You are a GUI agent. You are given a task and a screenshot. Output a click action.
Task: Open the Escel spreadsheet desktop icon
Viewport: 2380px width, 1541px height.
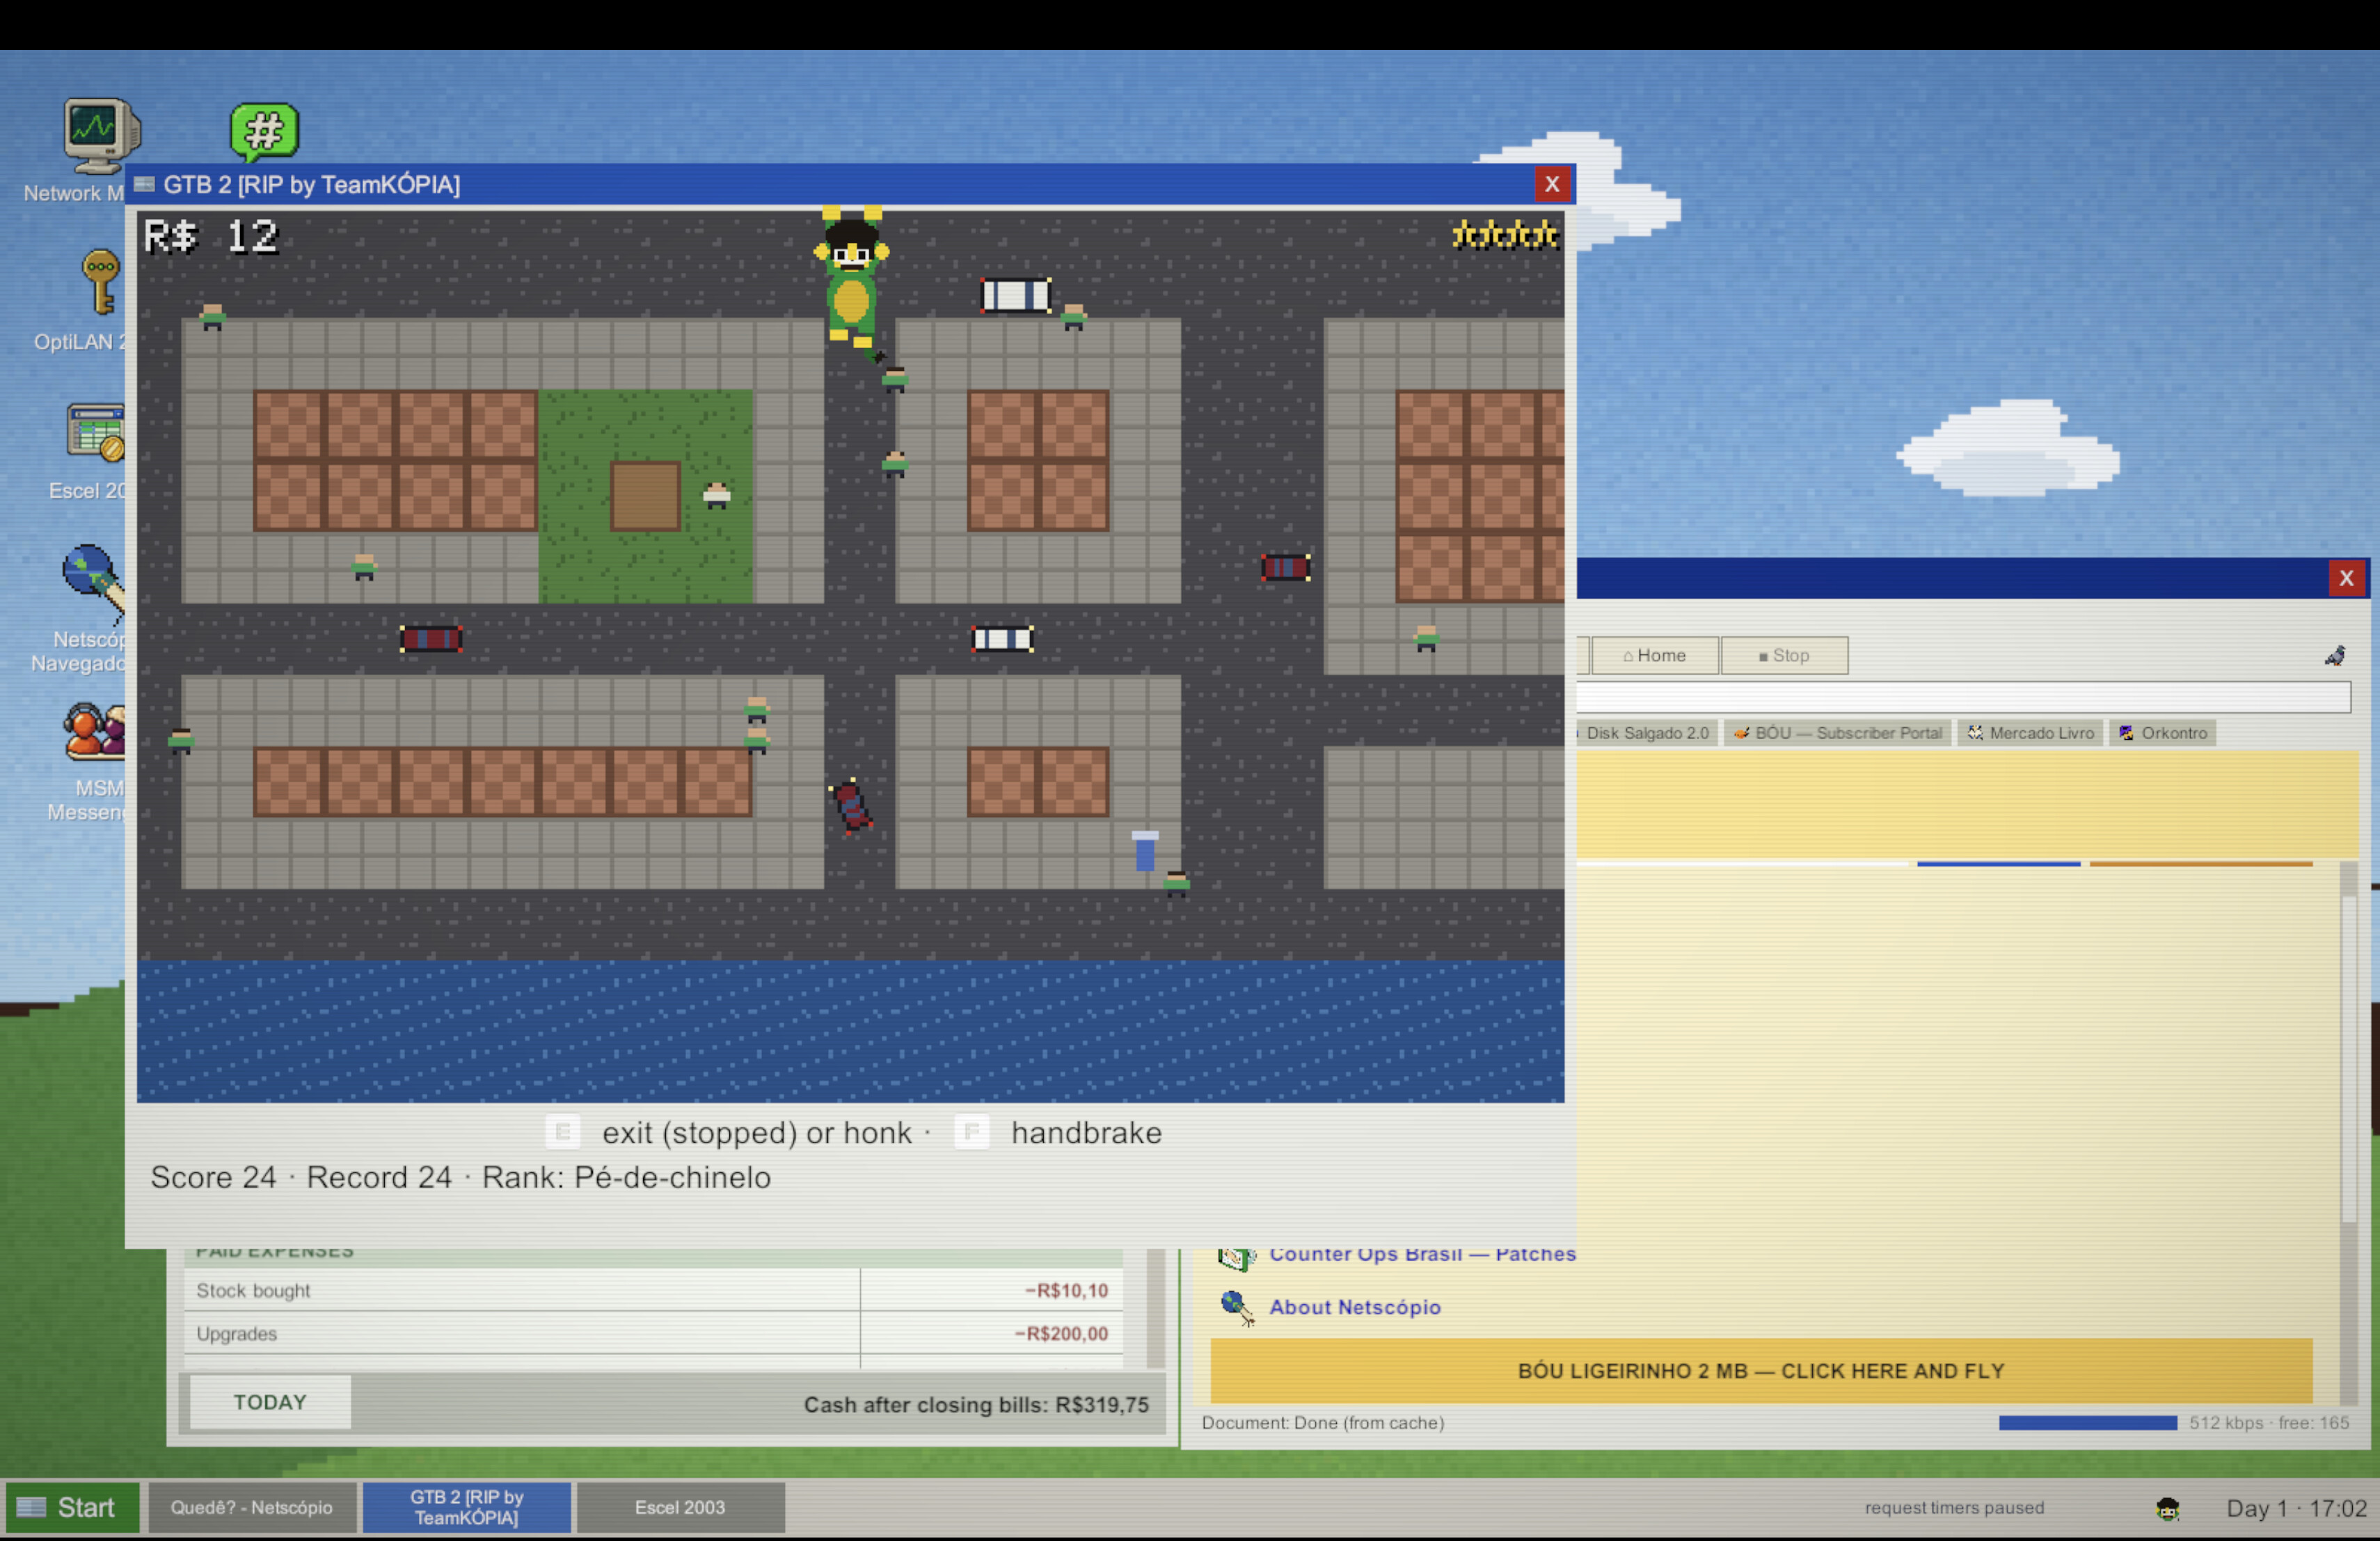96,432
